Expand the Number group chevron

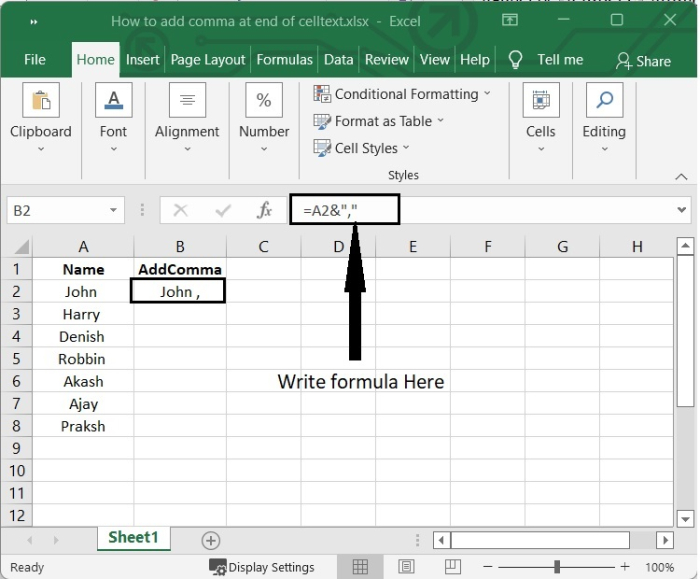(x=264, y=149)
